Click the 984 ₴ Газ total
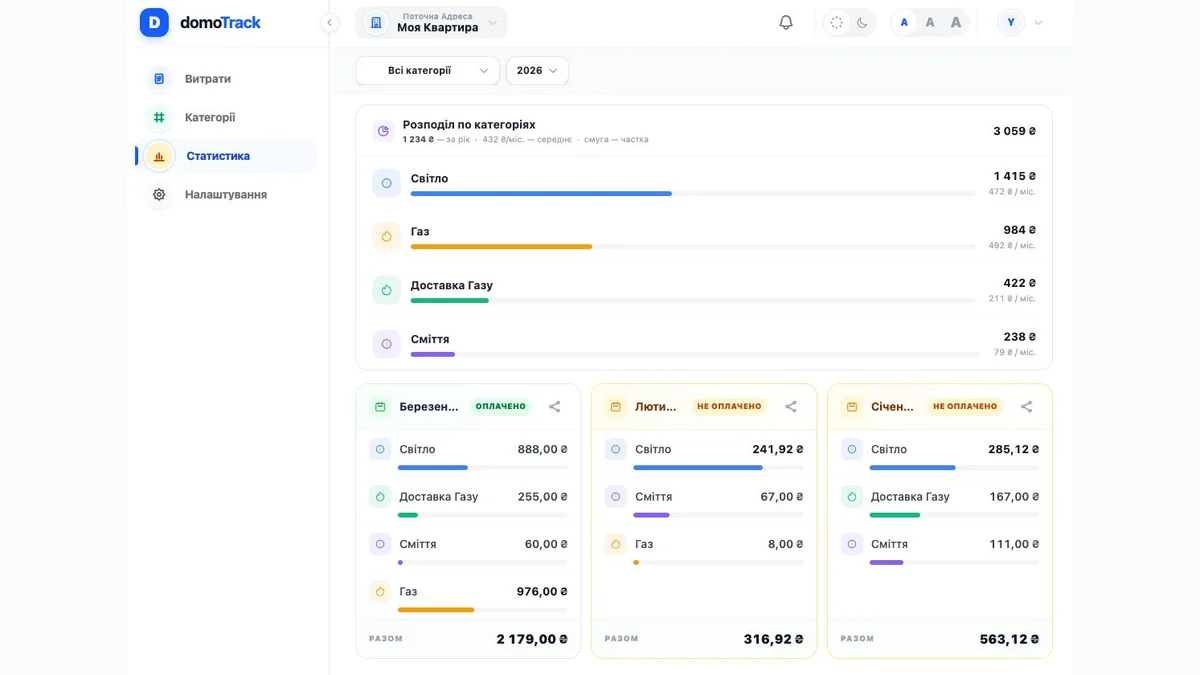 [1020, 230]
